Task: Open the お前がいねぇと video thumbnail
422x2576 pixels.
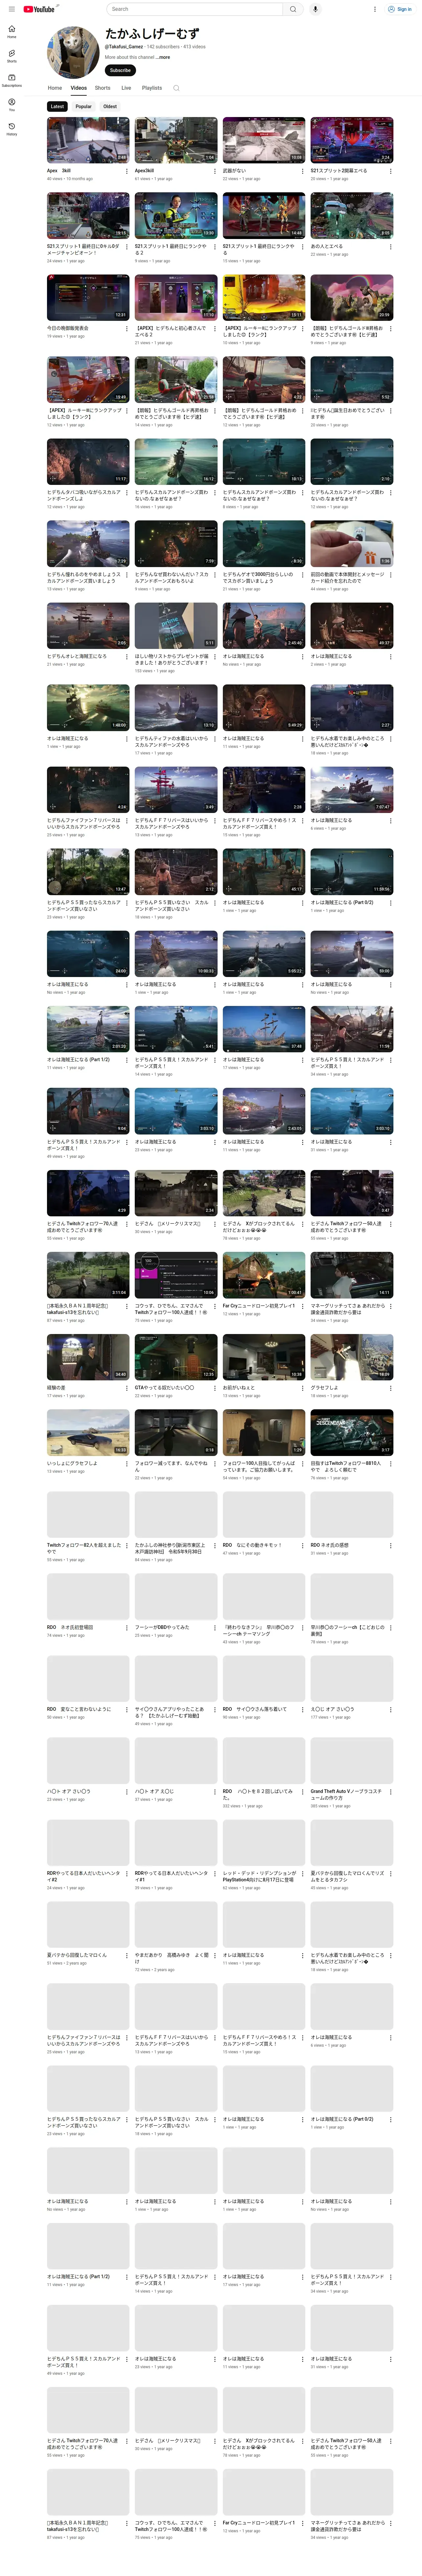Action: [x=264, y=1357]
